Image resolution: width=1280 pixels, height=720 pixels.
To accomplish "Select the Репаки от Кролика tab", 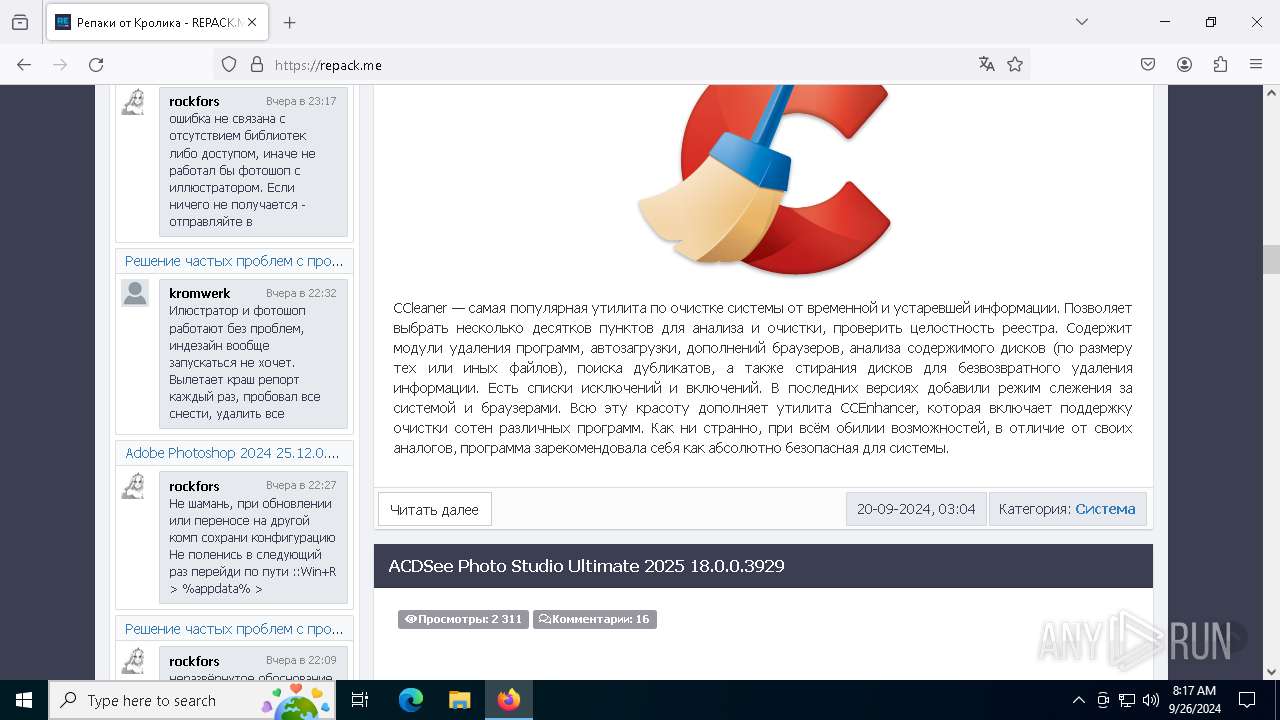I will [156, 22].
